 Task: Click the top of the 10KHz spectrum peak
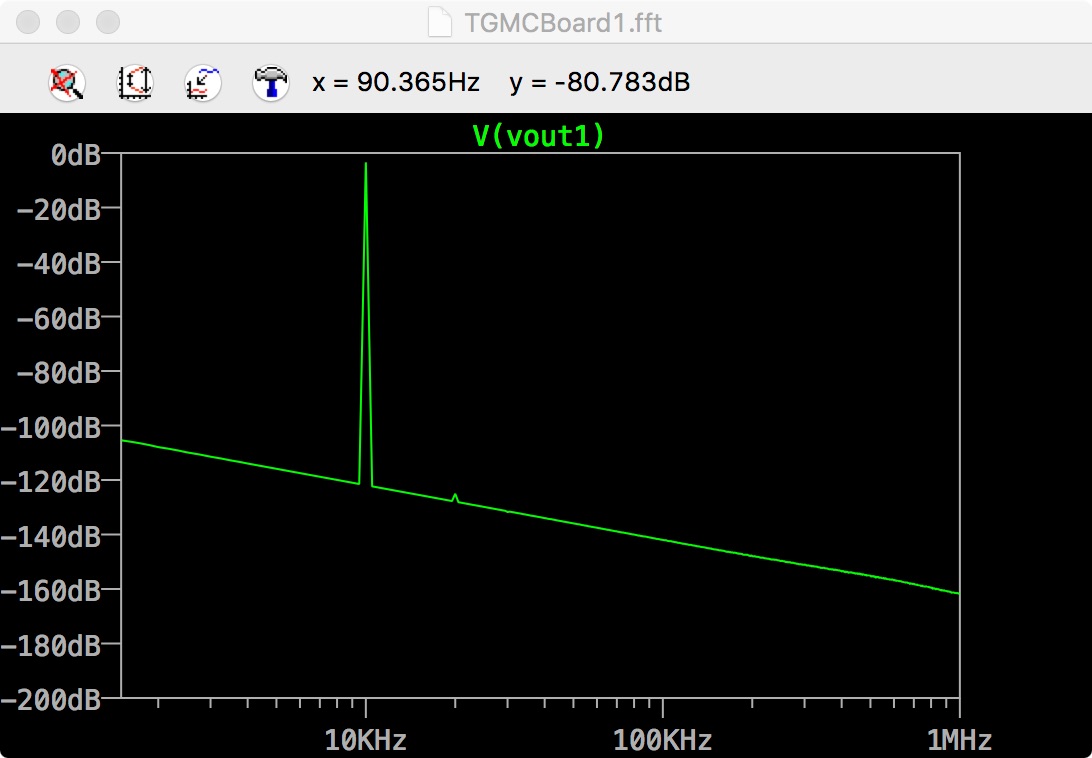click(x=366, y=164)
